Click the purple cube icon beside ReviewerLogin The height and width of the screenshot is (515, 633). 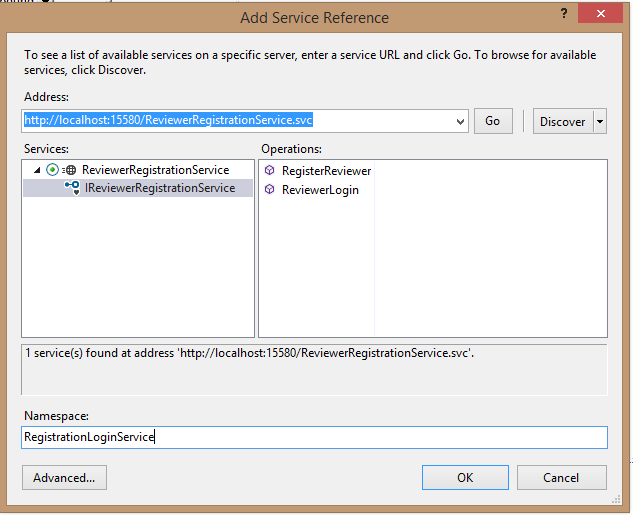tap(269, 189)
